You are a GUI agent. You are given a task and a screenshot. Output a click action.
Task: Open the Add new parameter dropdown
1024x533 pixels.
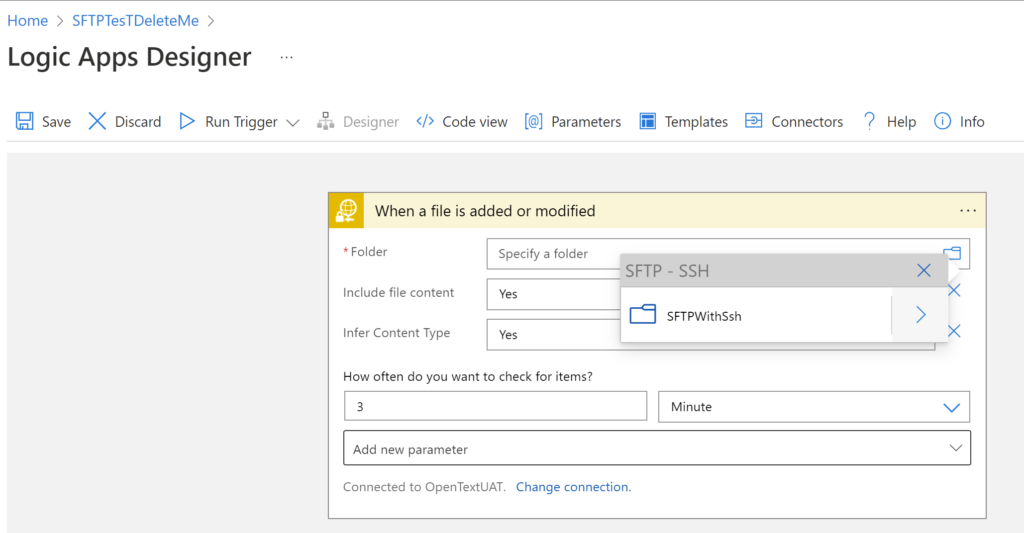[x=657, y=448]
